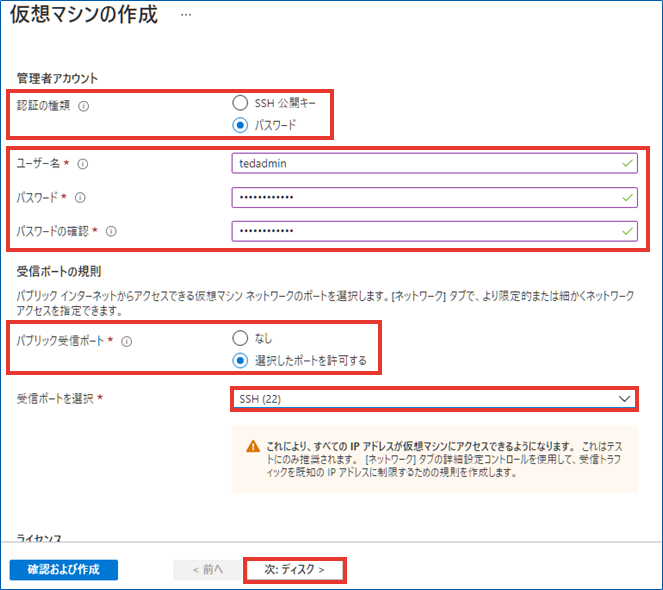Click the 管理者アカウント section heading
Screen dimensions: 663x590
coord(57,78)
